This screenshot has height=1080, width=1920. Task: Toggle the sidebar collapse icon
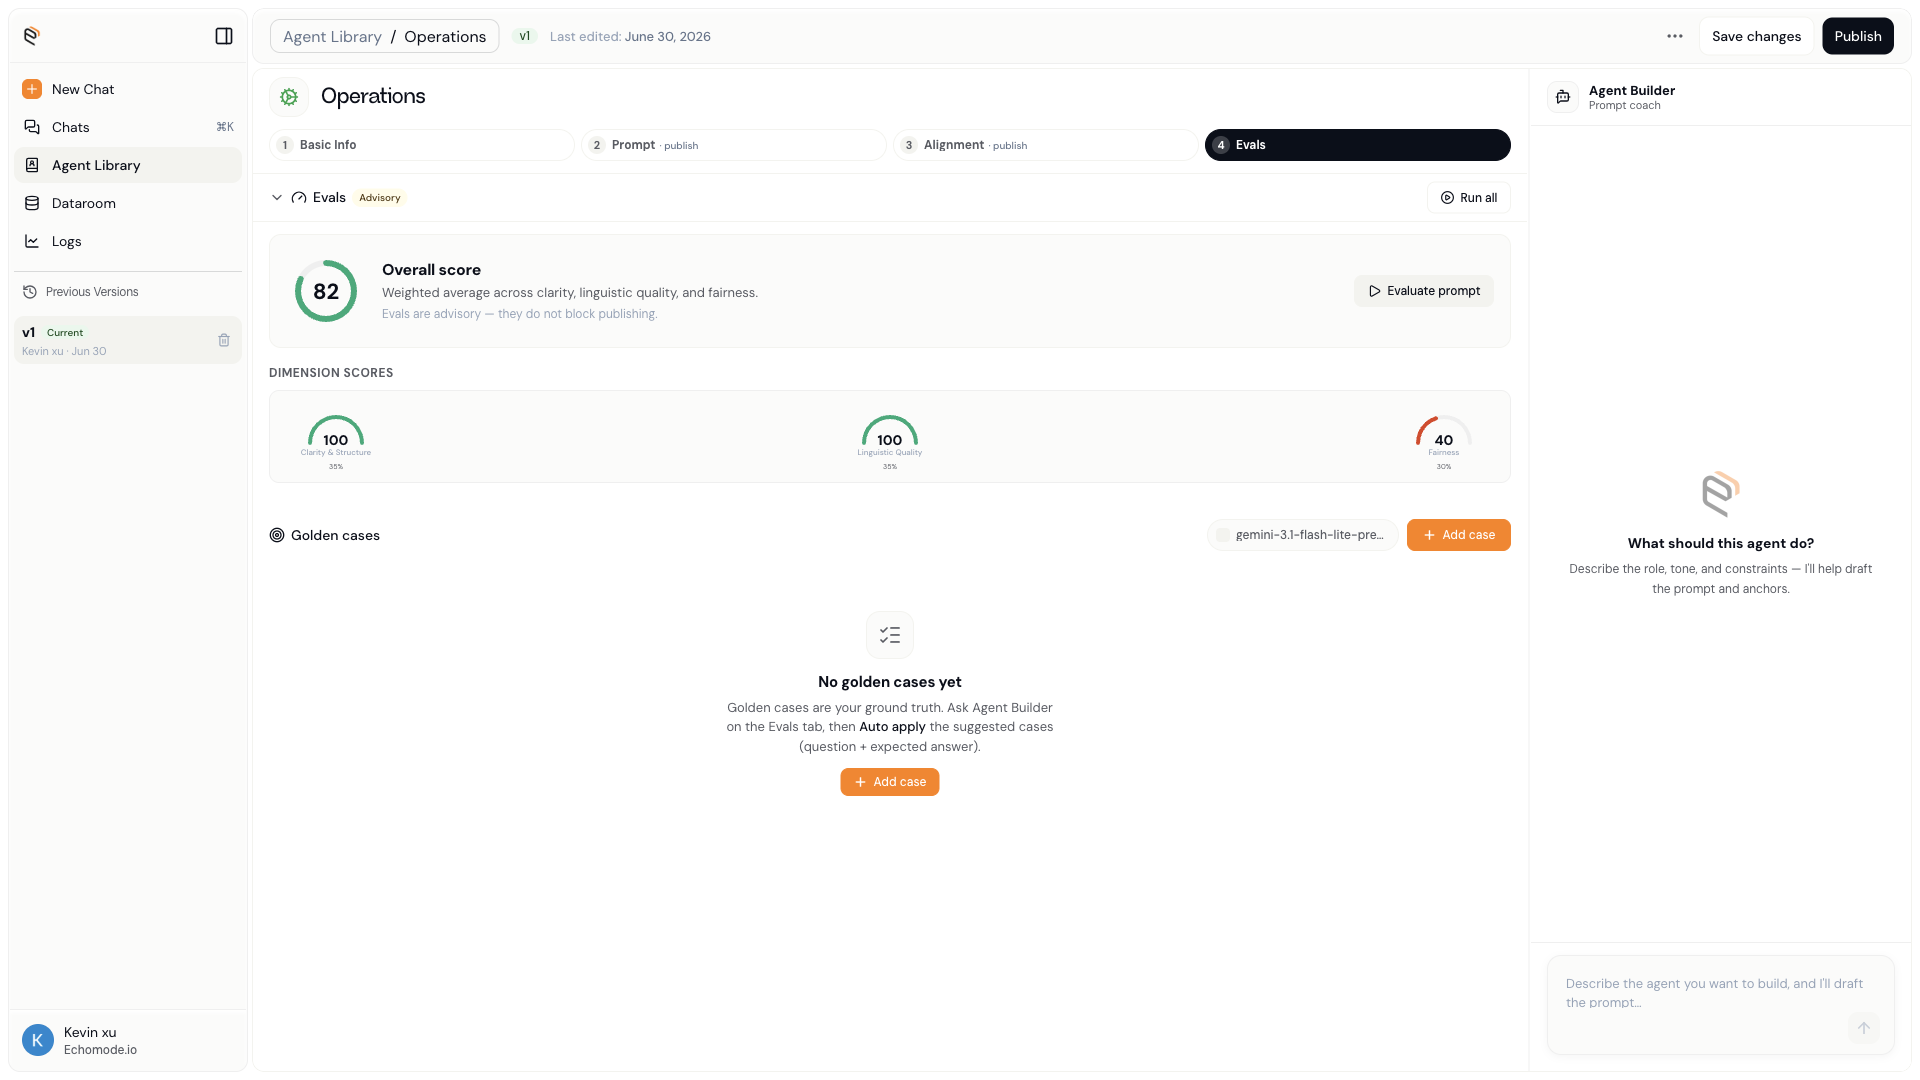tap(224, 36)
